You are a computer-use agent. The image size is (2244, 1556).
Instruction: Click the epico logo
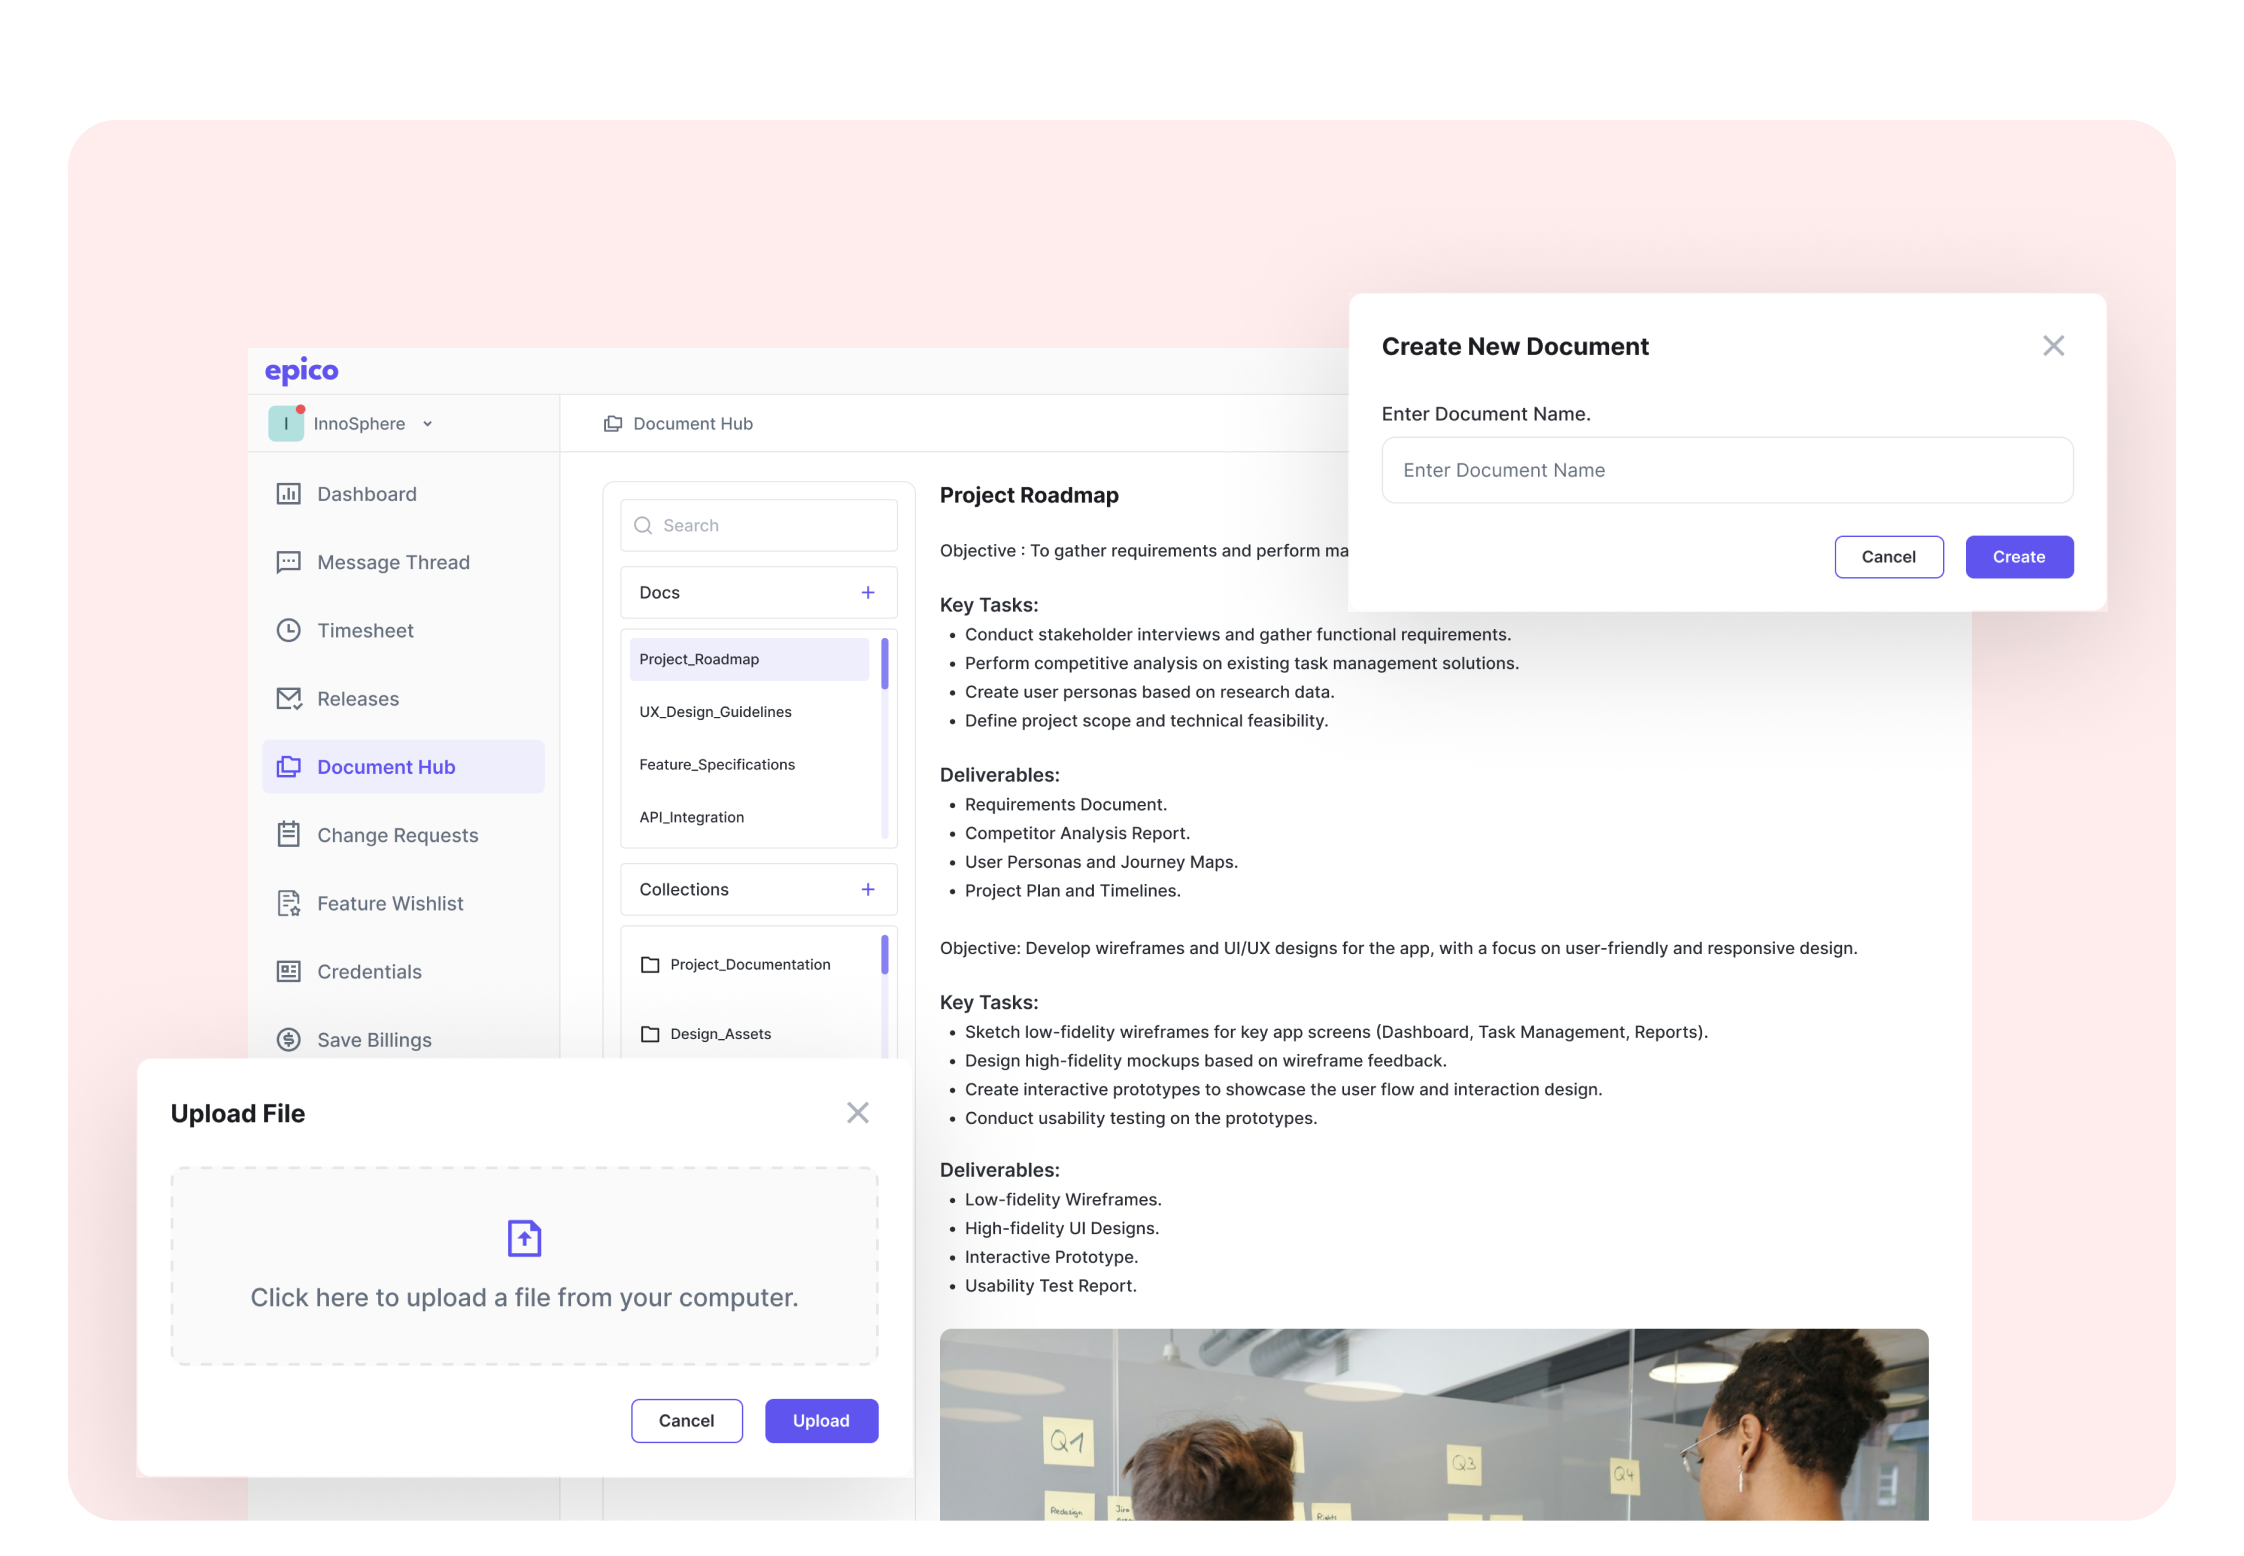click(x=301, y=371)
